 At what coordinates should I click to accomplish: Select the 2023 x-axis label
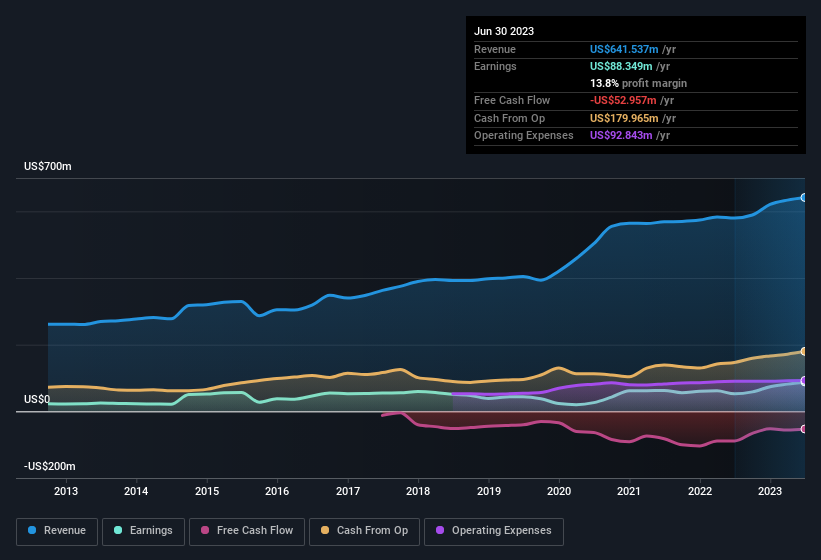pyautogui.click(x=770, y=491)
